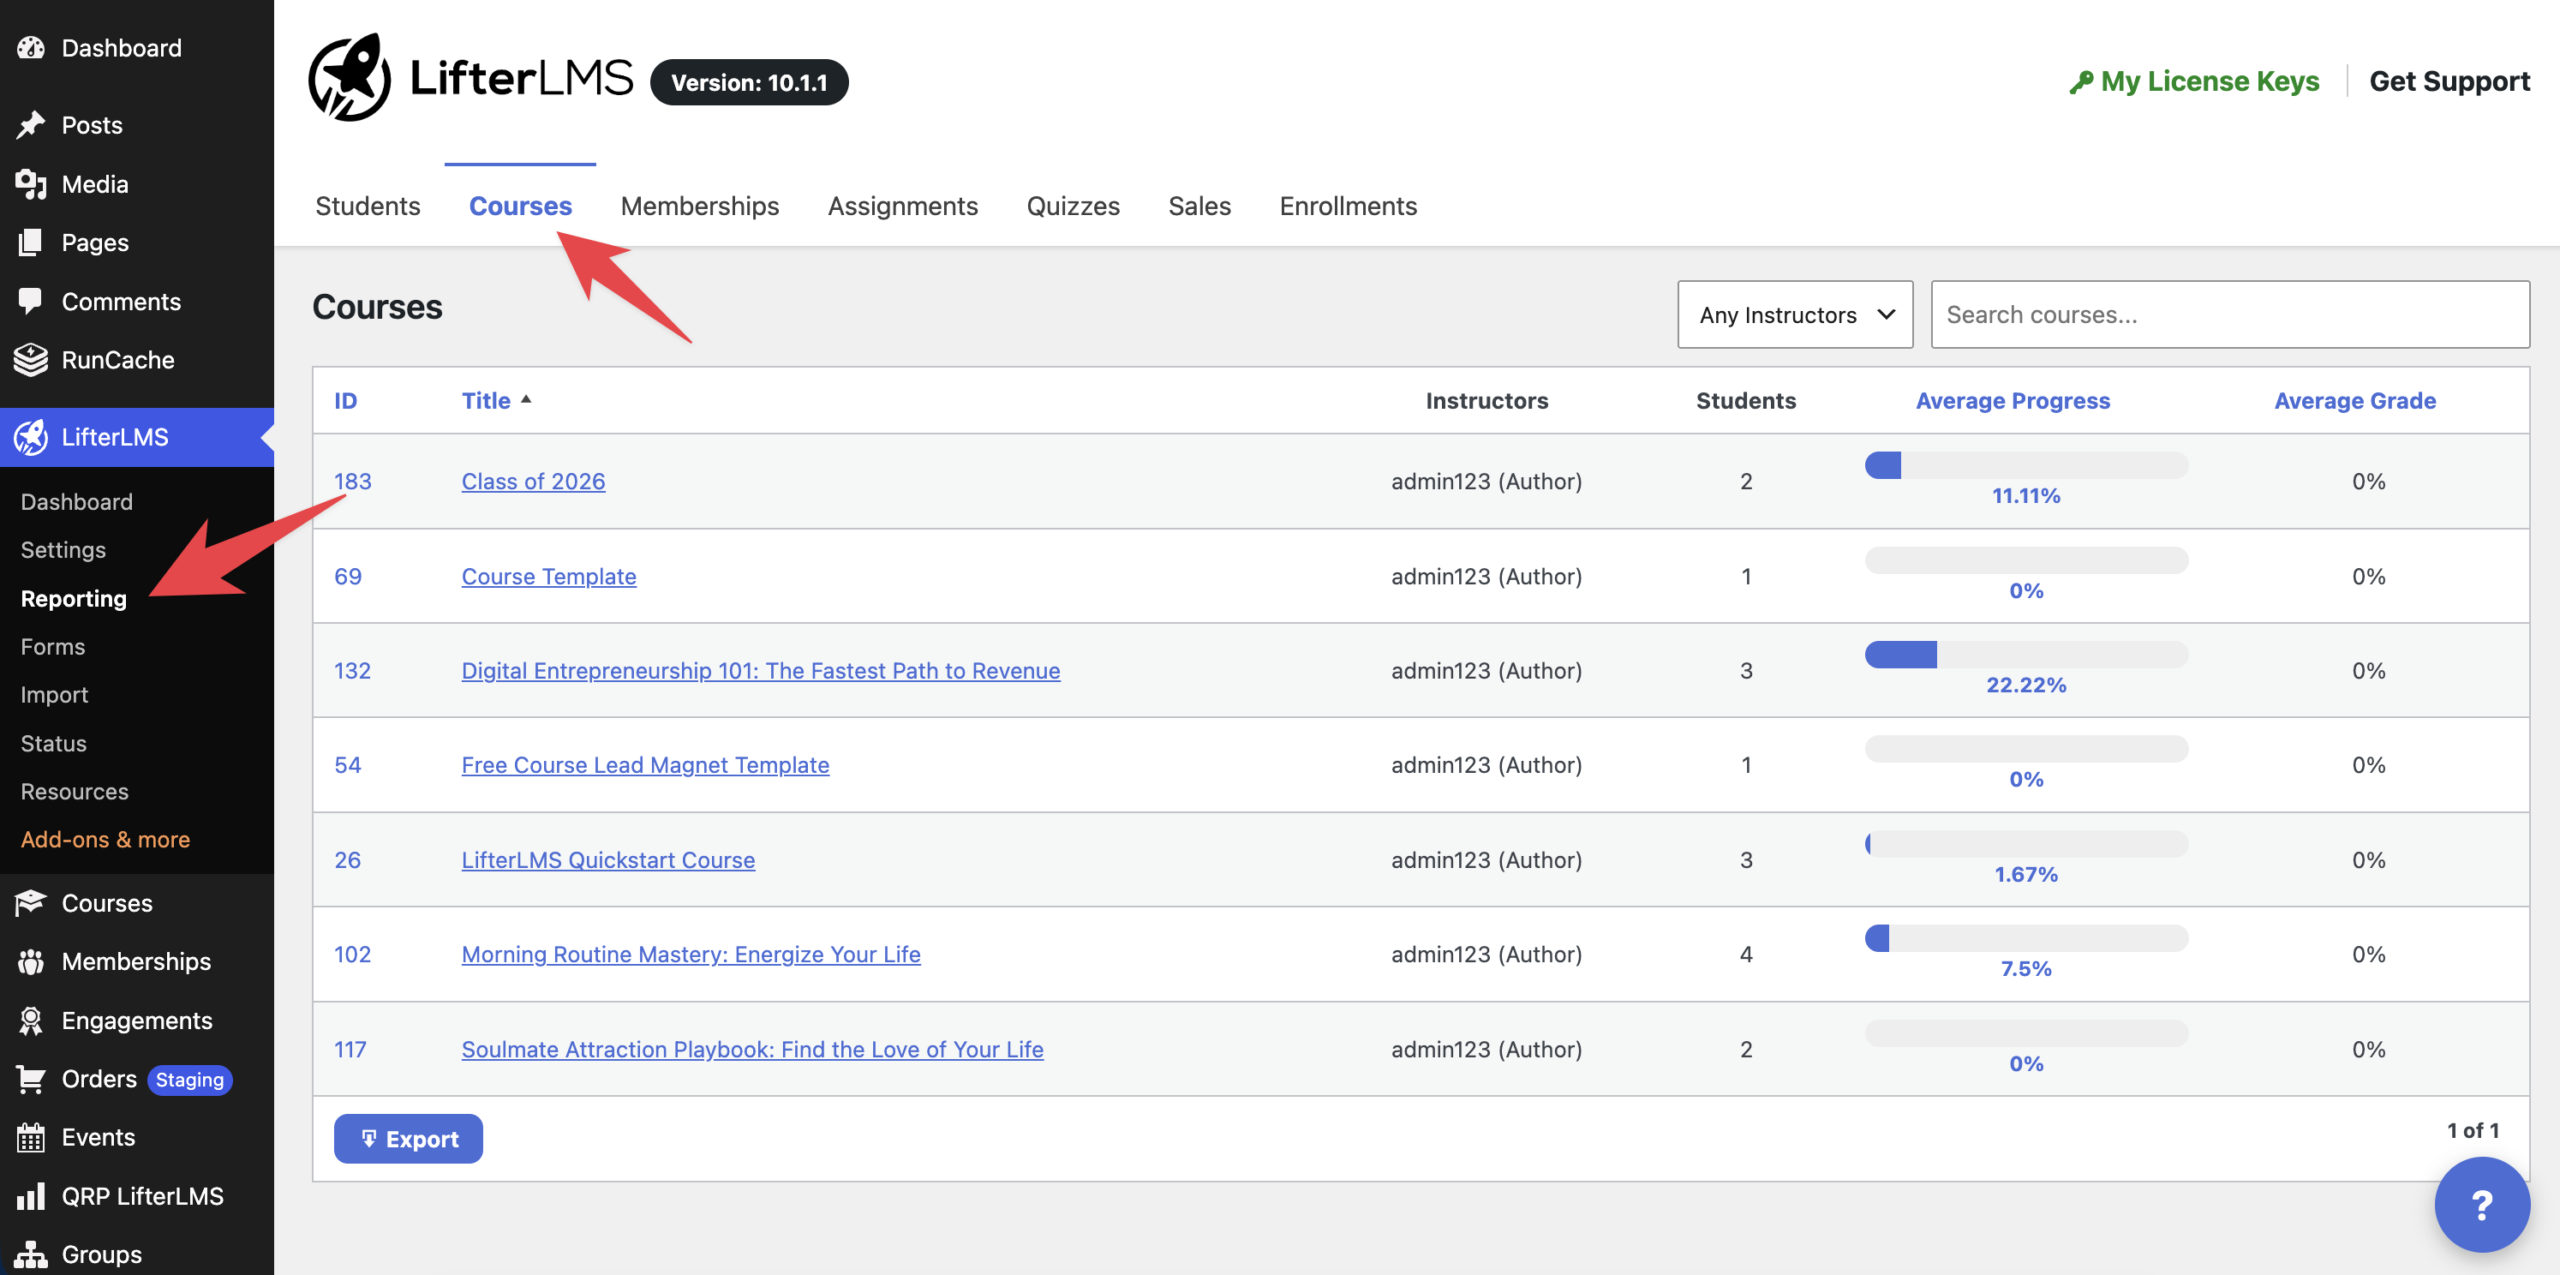Open LifterLMS Resources submenu item
The height and width of the screenshot is (1275, 2560).
pos(75,791)
